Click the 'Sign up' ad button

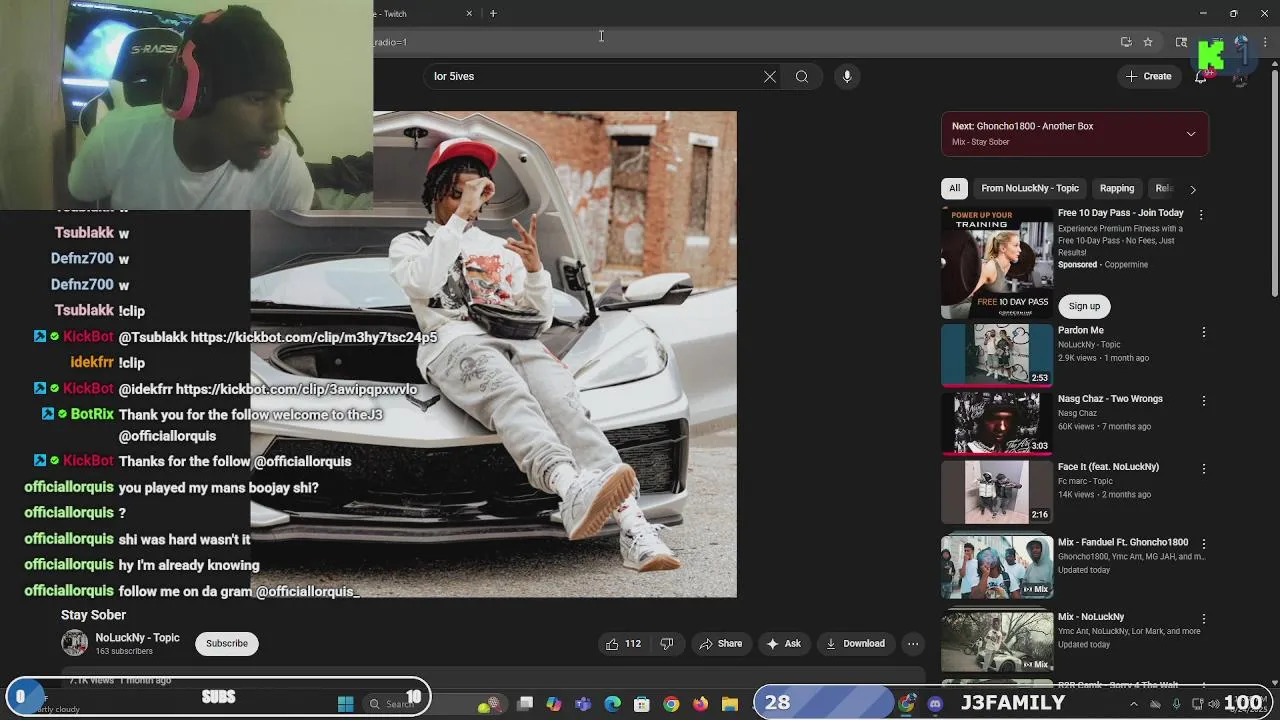pyautogui.click(x=1084, y=306)
